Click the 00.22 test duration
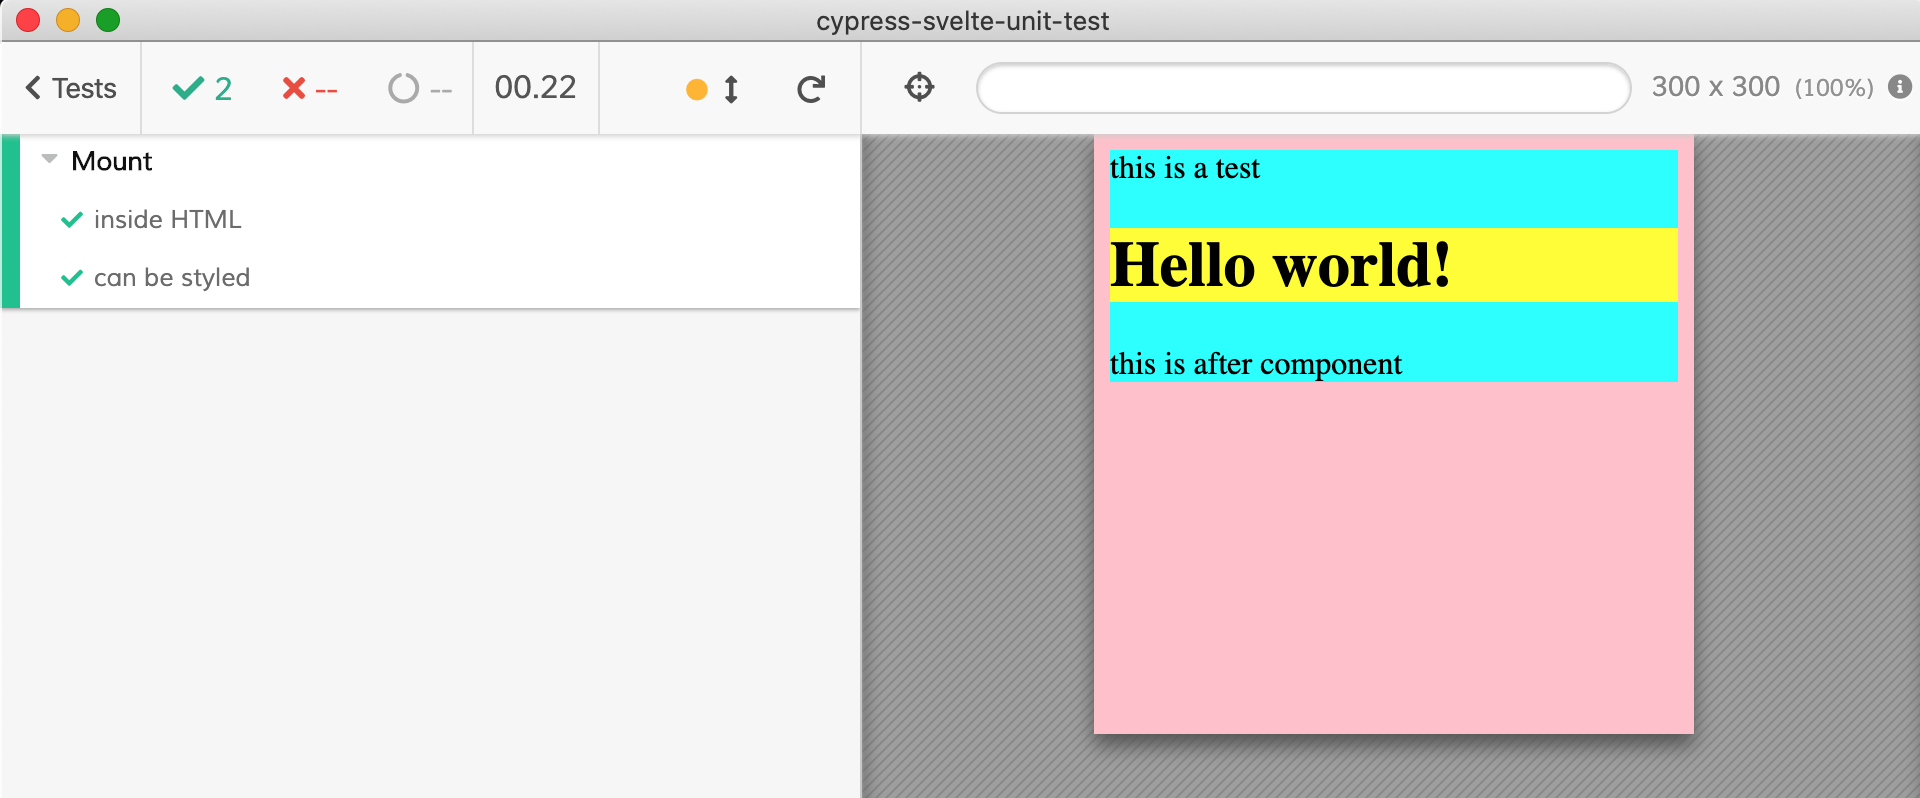 (535, 87)
